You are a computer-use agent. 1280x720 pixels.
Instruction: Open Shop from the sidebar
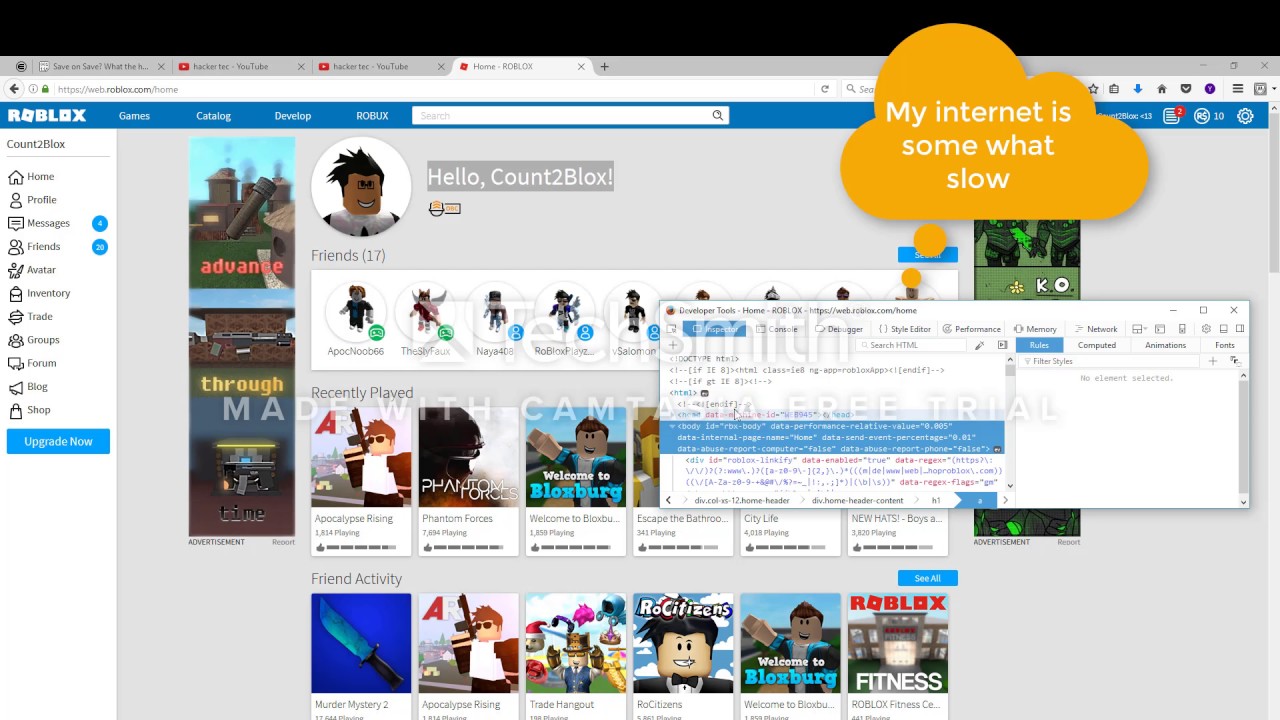click(x=29, y=410)
